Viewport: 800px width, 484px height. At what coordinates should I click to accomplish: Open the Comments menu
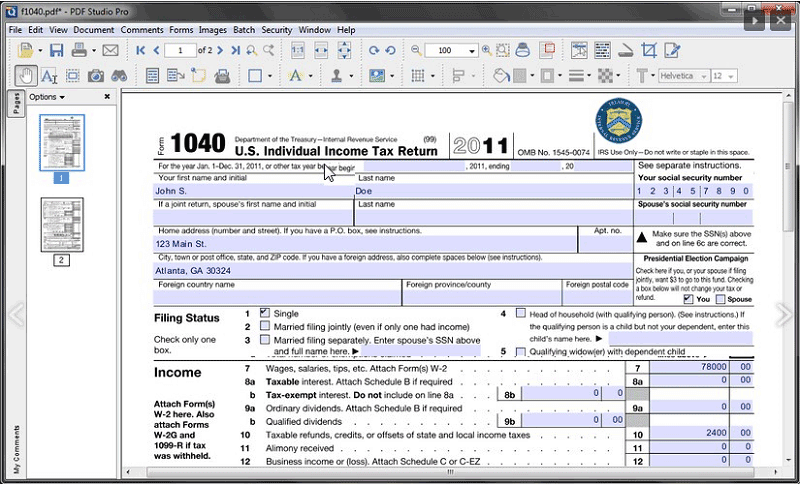142,30
